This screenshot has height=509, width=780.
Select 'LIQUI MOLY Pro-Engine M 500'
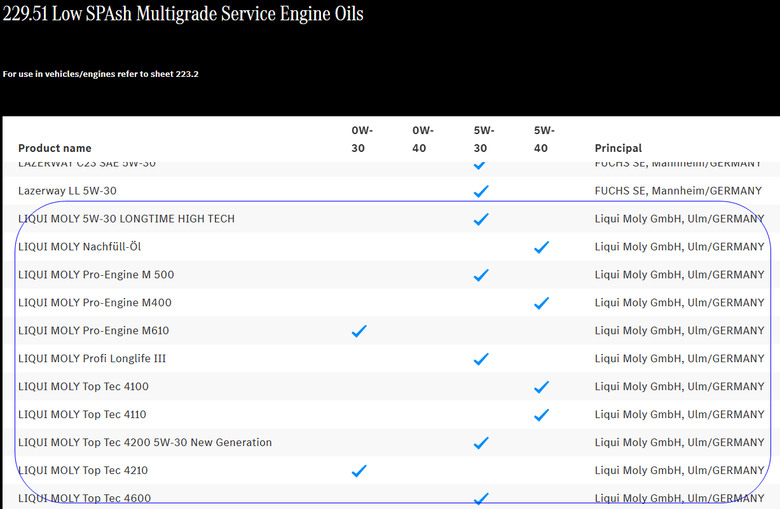pos(96,275)
